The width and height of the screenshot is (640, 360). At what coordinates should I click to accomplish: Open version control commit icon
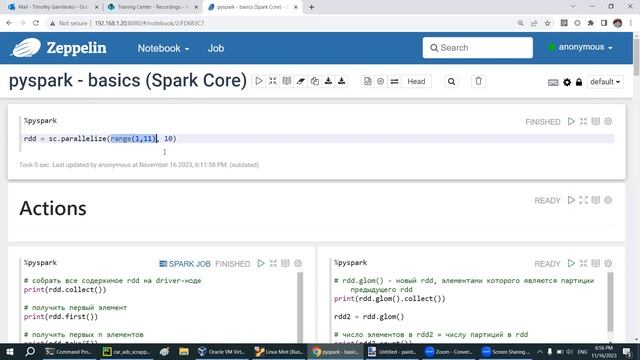click(367, 81)
